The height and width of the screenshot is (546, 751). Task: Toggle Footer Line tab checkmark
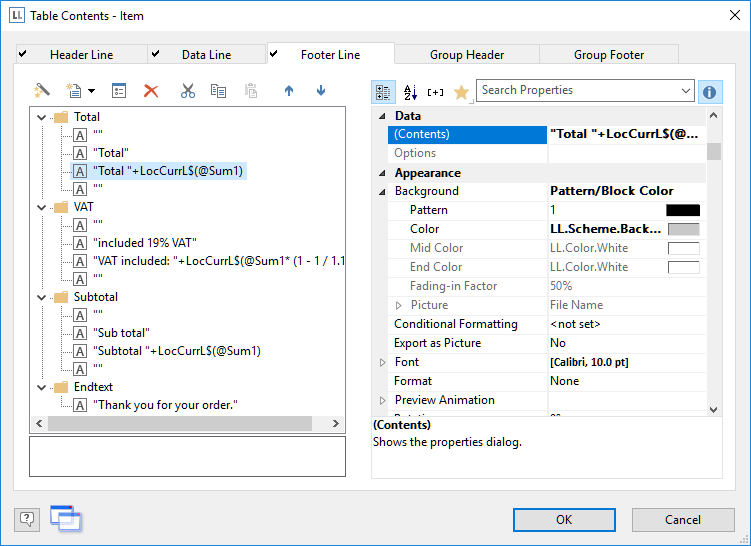click(273, 54)
